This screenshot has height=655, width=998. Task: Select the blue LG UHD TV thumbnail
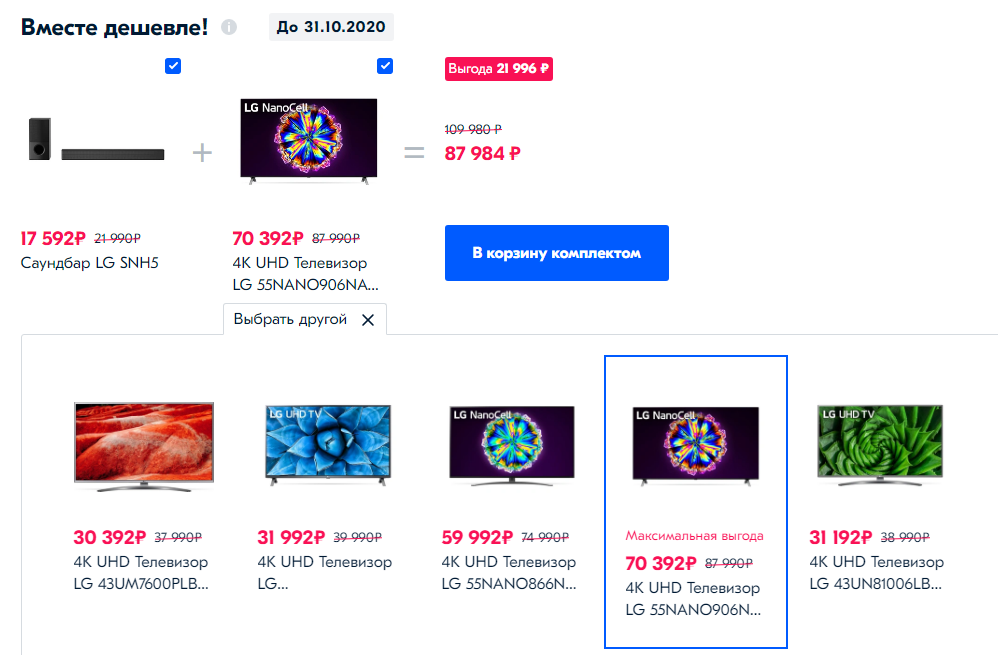328,443
